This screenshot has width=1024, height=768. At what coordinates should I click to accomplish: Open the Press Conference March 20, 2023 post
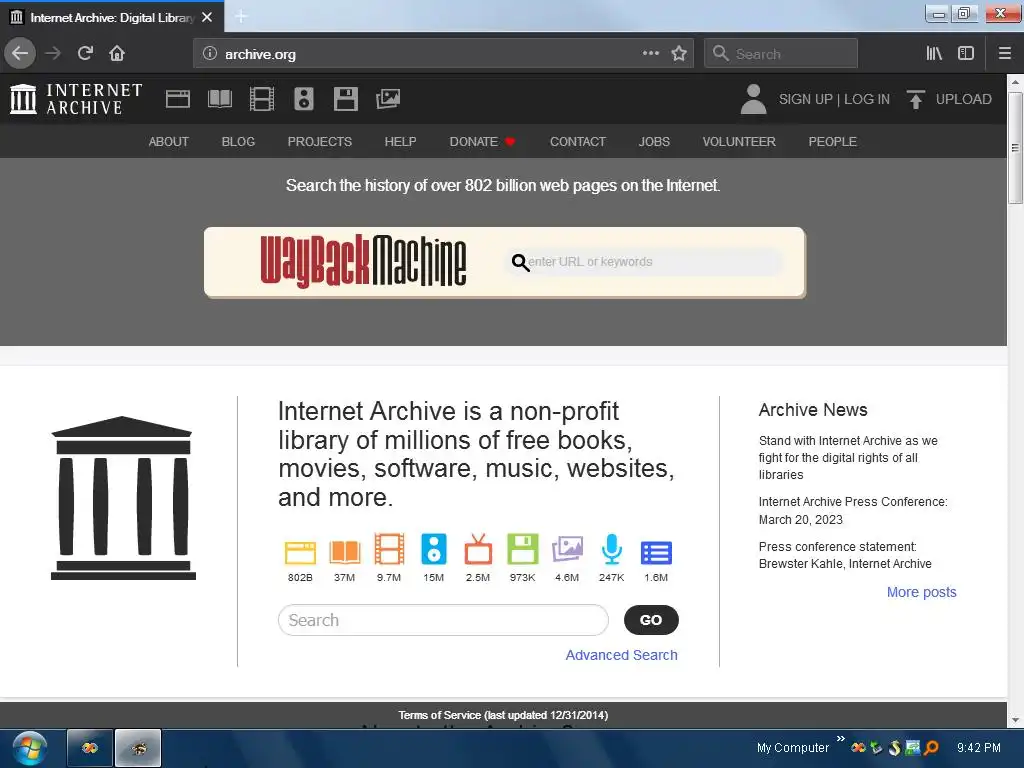coord(853,511)
